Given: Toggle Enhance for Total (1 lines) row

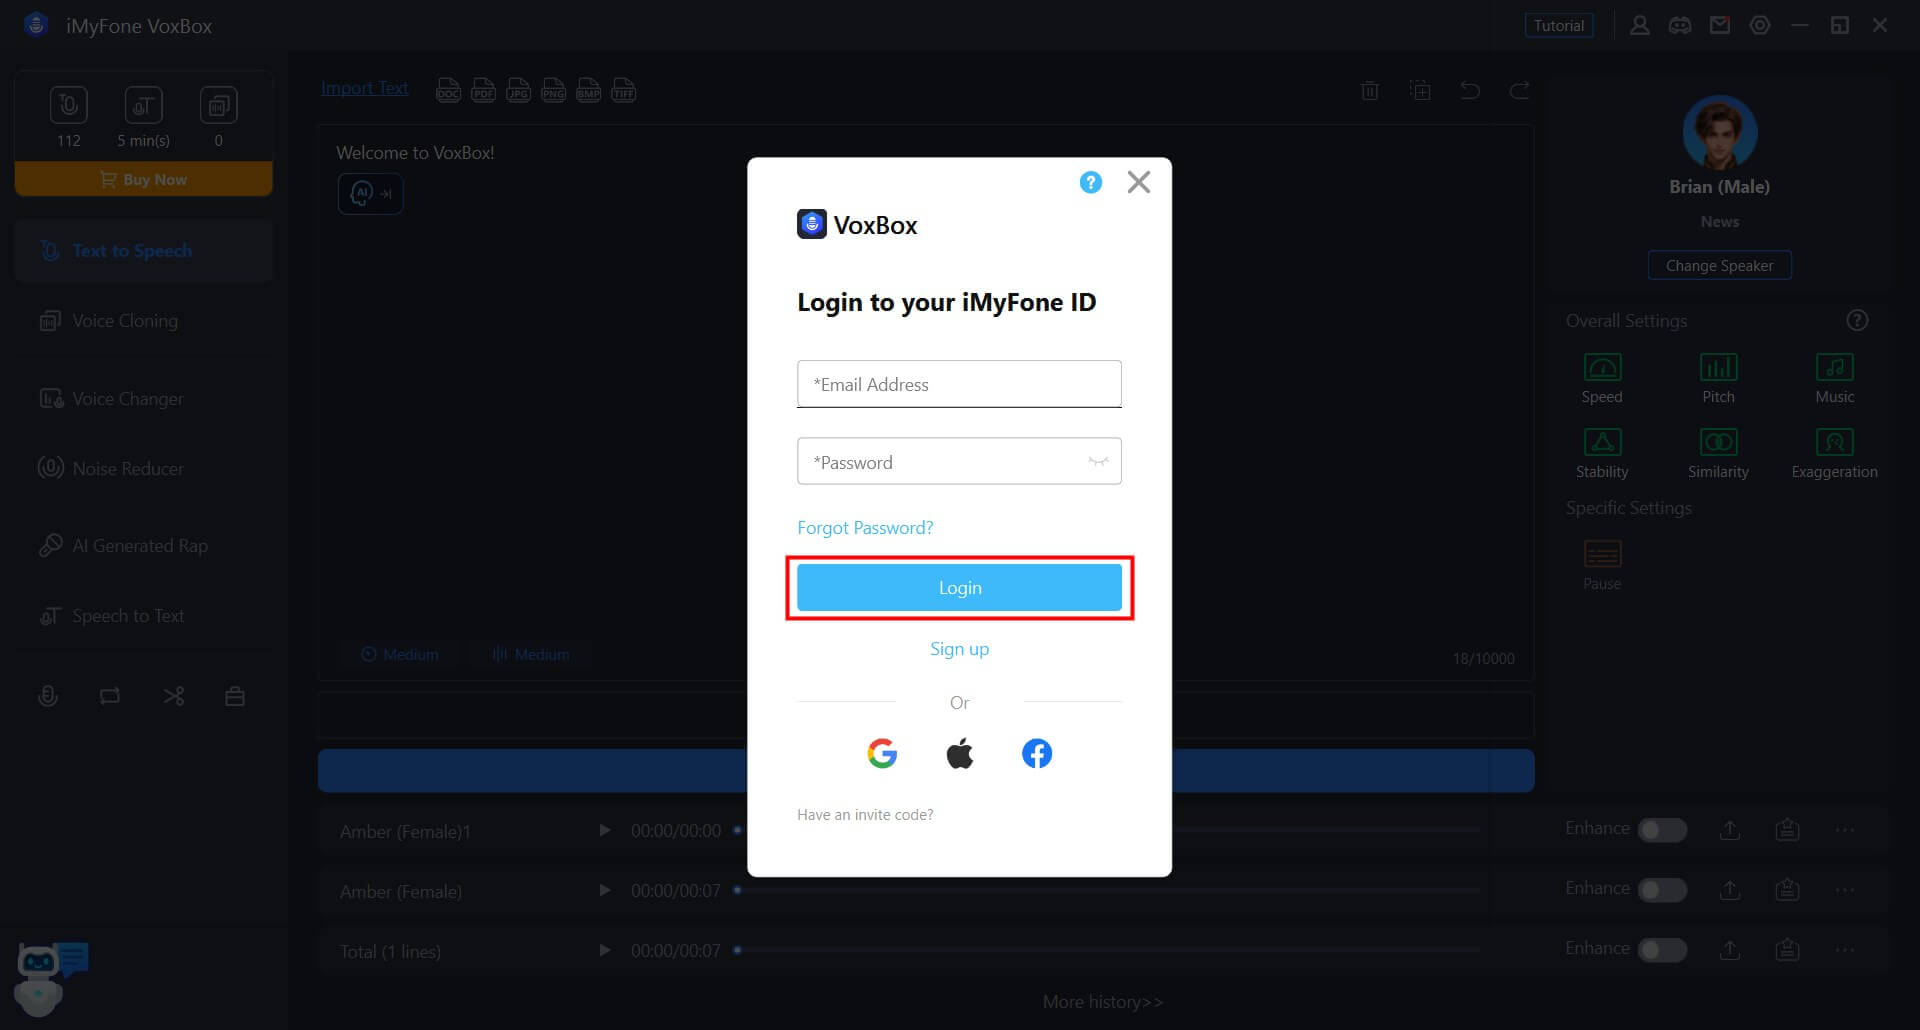Looking at the screenshot, I should point(1662,950).
